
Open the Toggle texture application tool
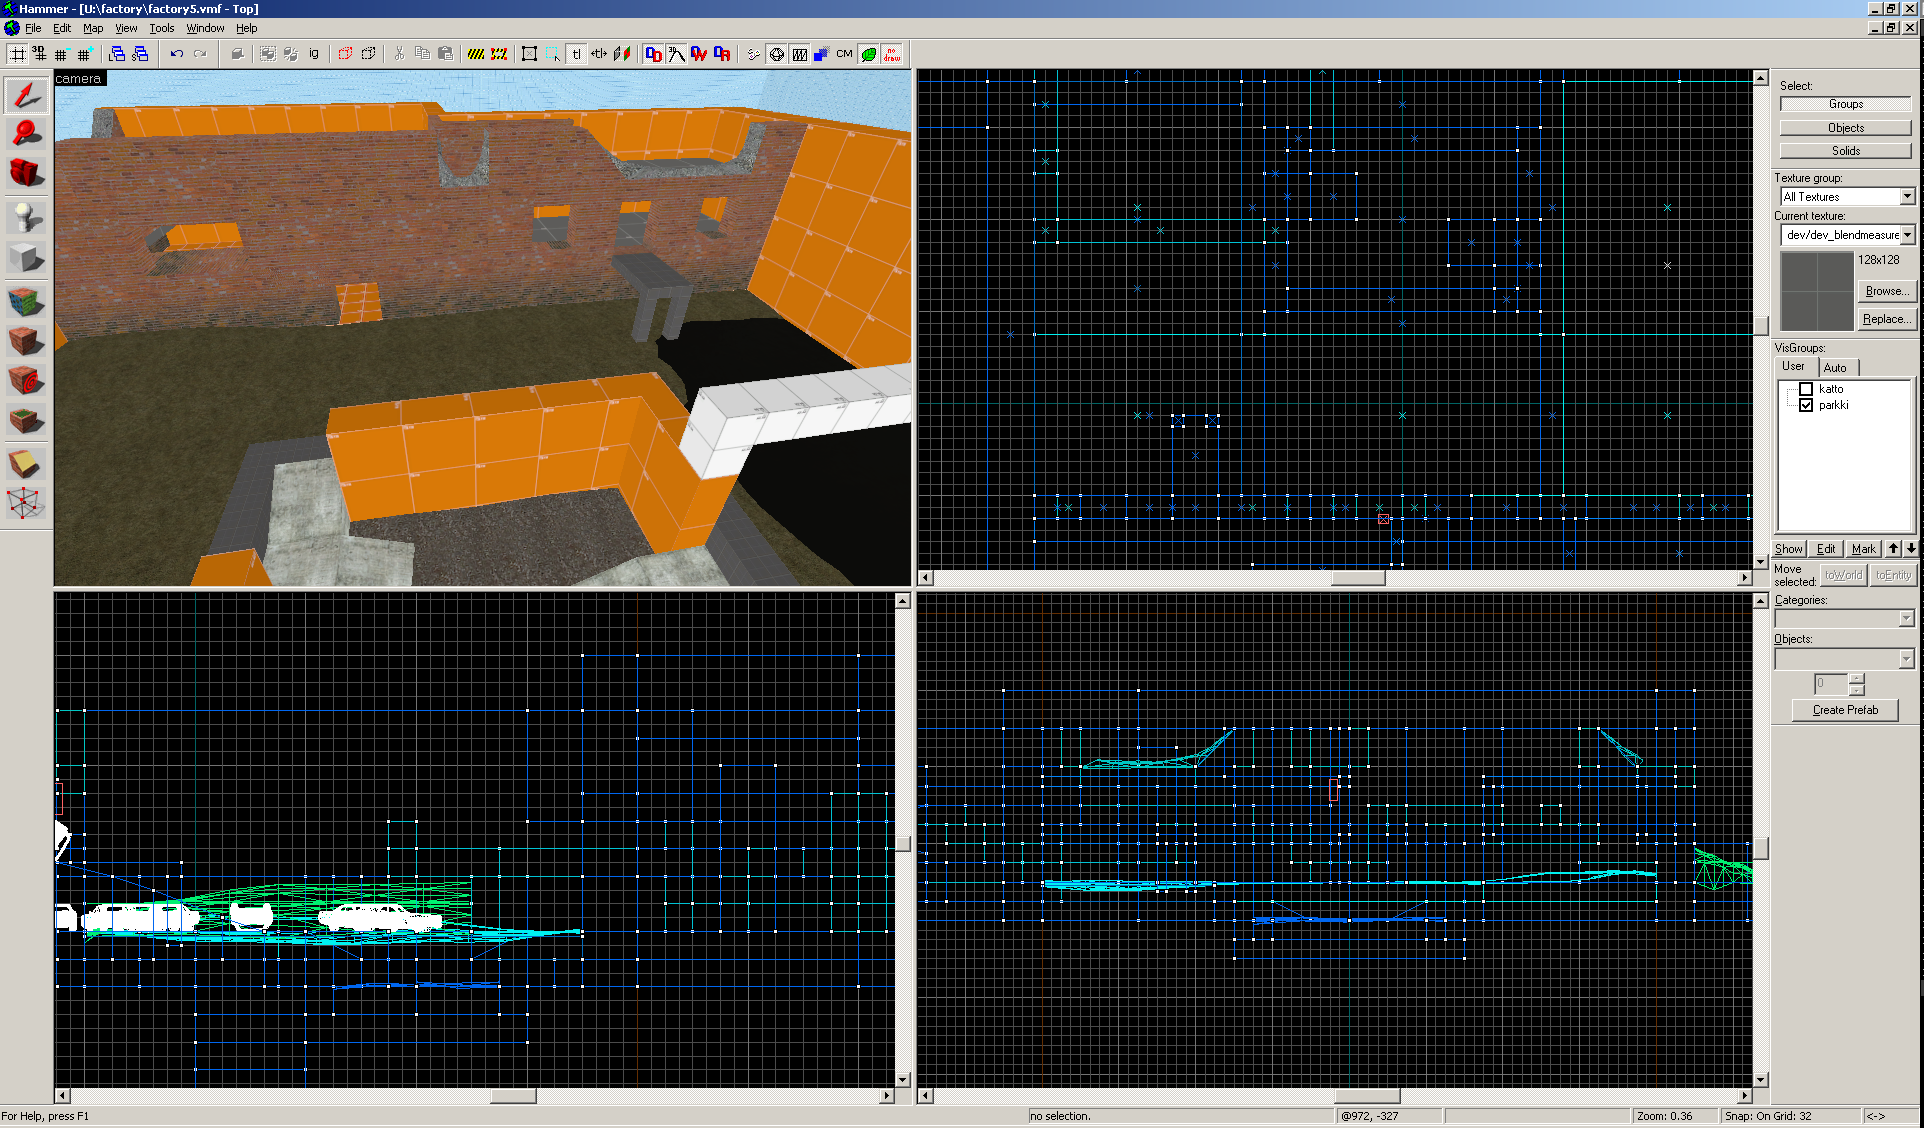coord(26,300)
